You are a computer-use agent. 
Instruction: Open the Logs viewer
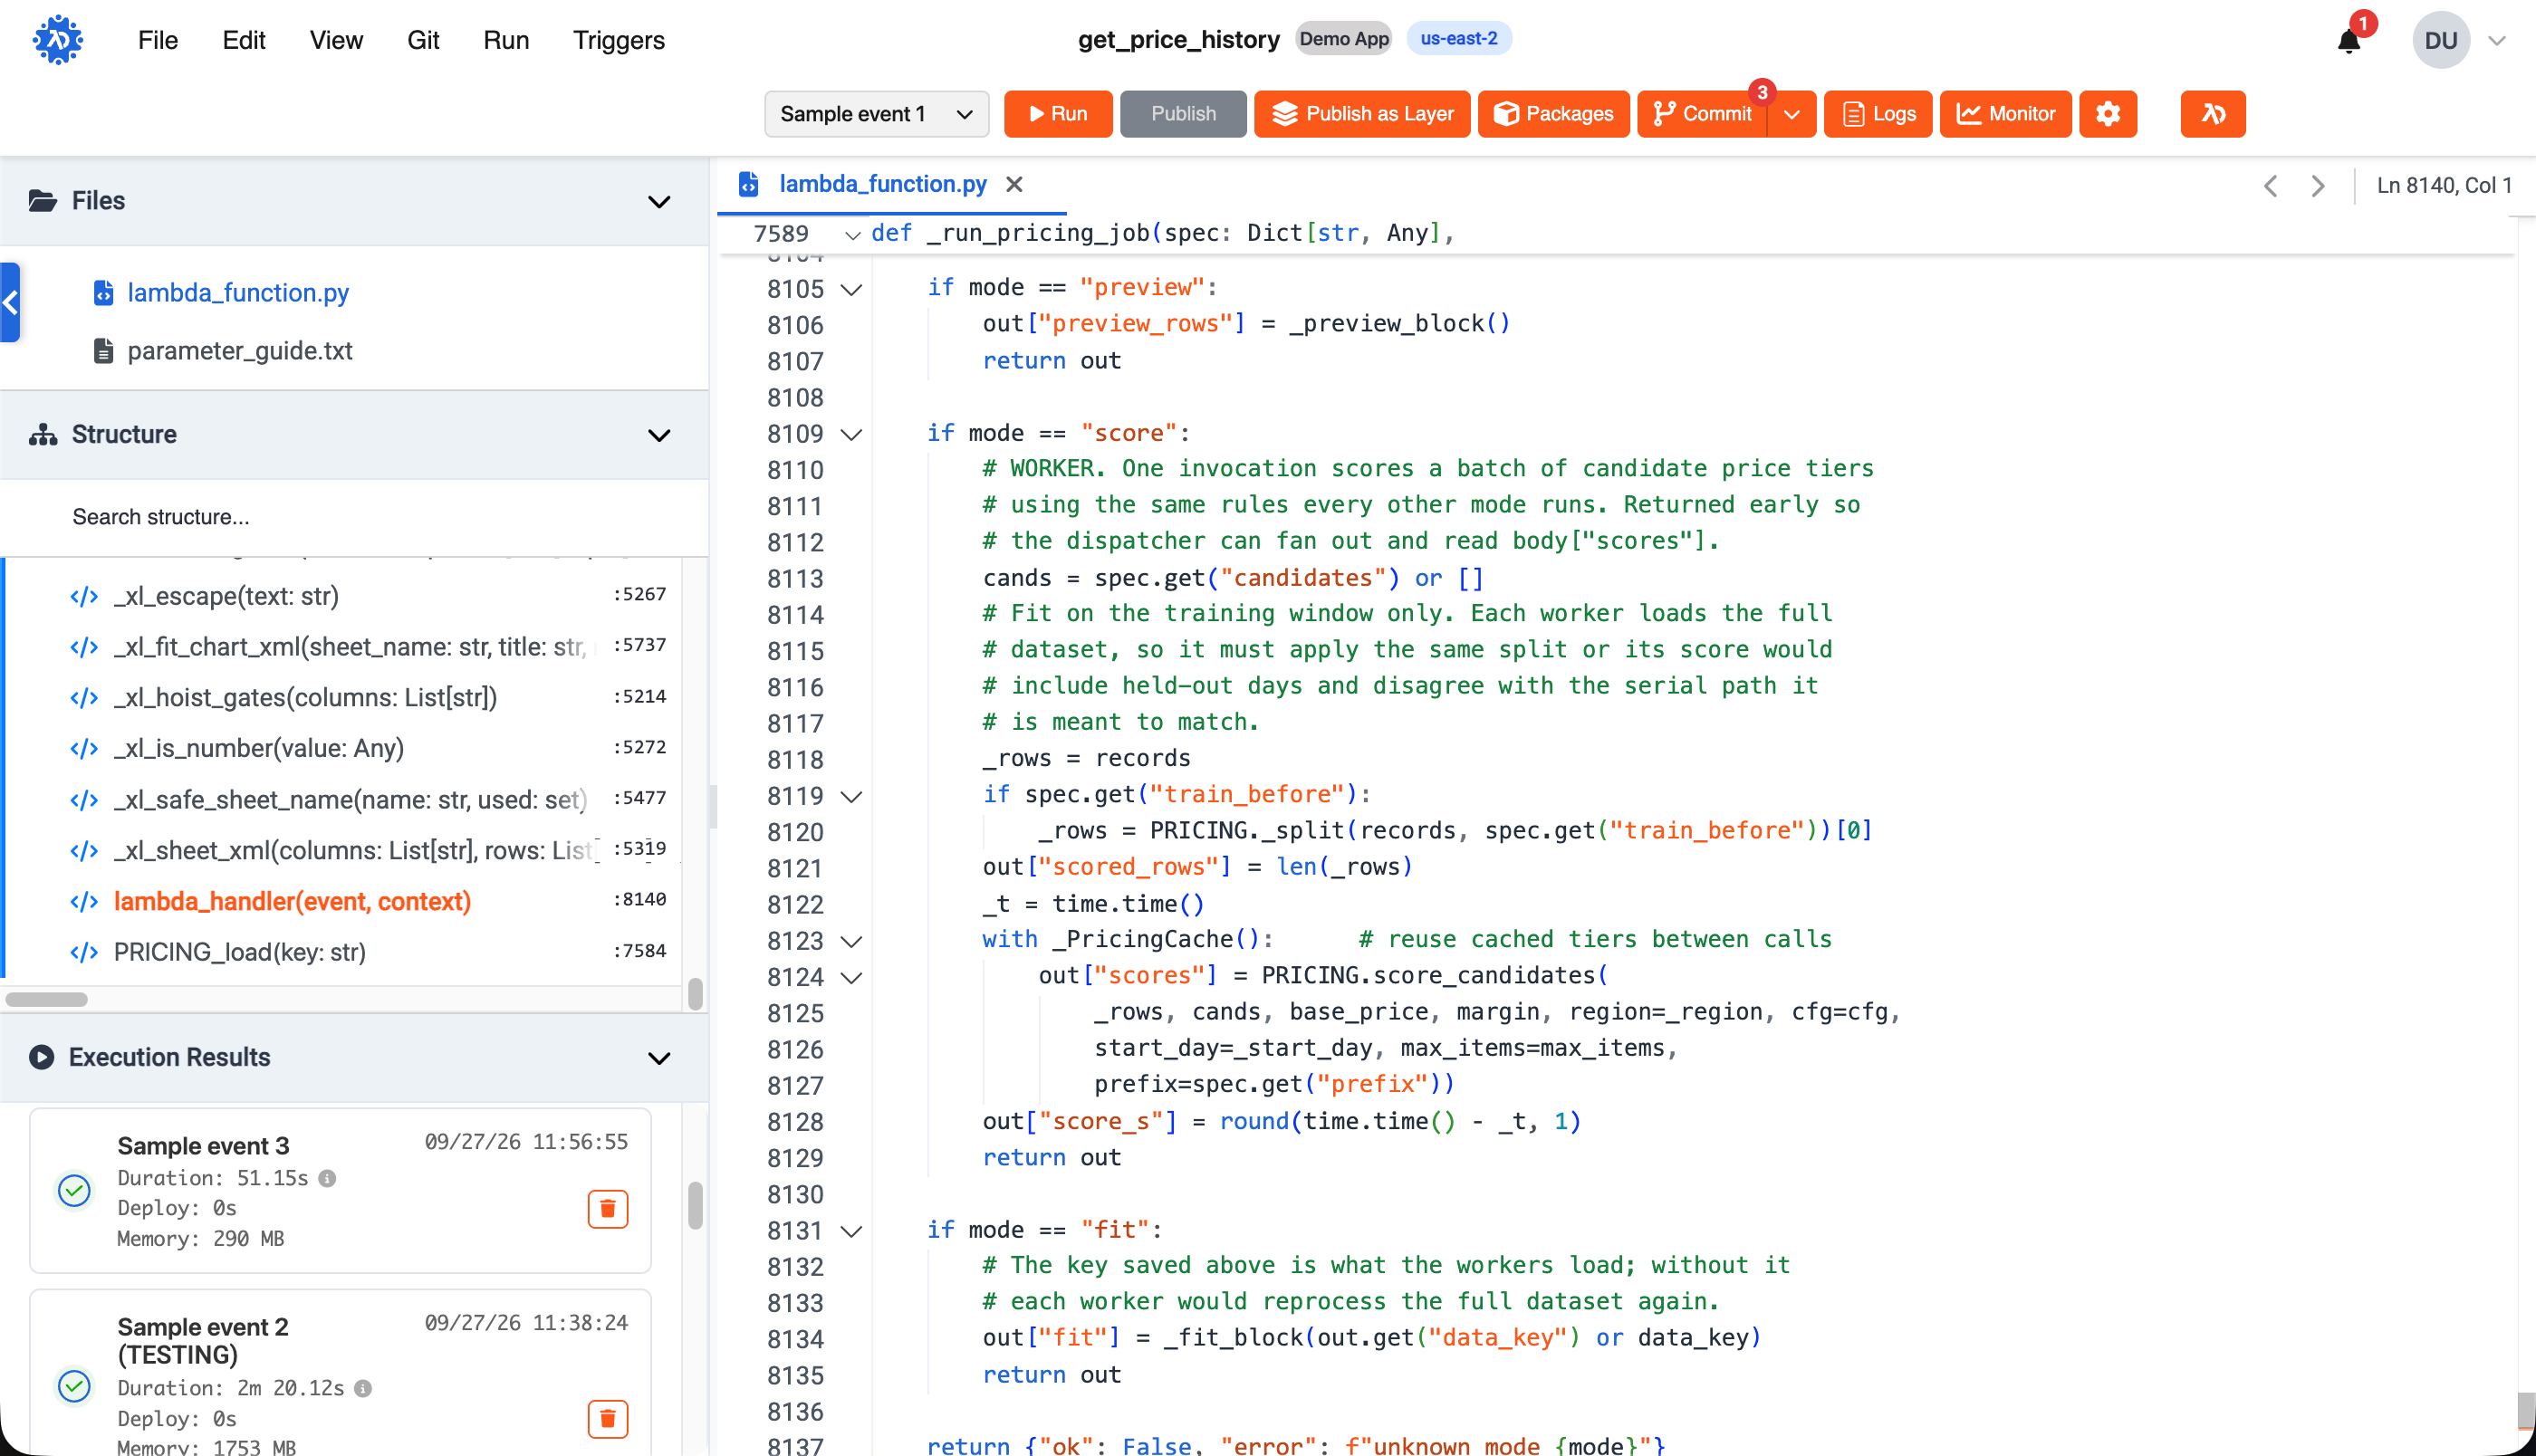pos(1877,114)
